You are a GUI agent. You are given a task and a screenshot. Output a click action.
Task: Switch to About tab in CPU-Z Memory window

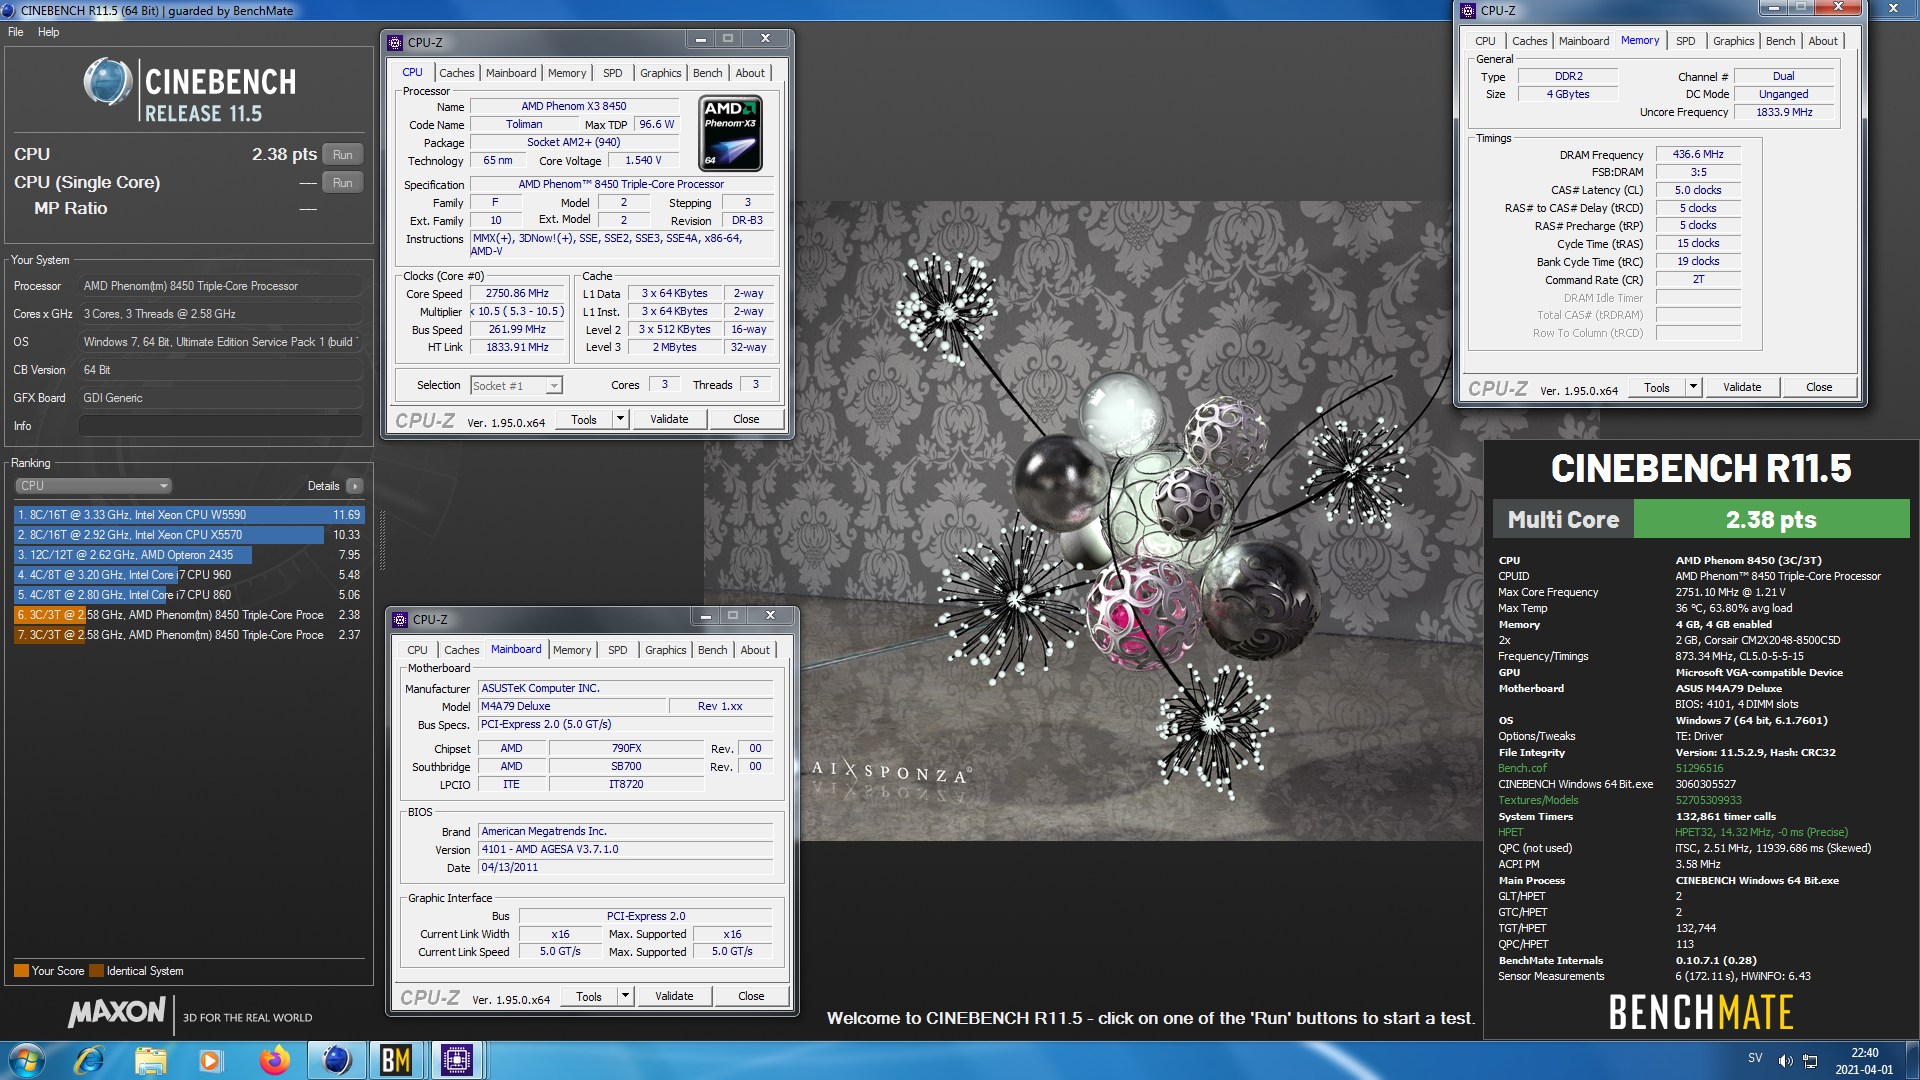pyautogui.click(x=1823, y=41)
